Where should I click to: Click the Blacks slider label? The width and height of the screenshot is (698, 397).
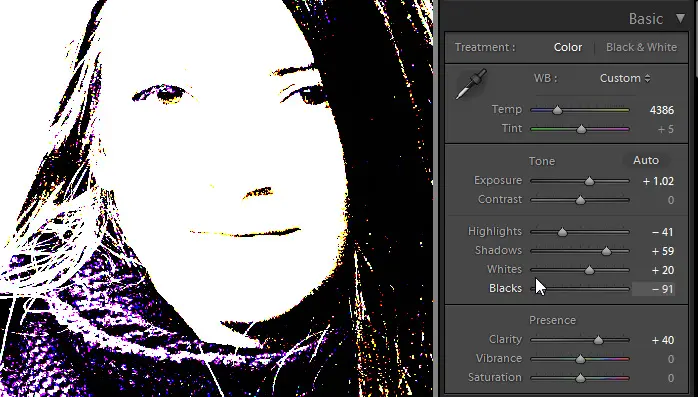click(x=505, y=288)
